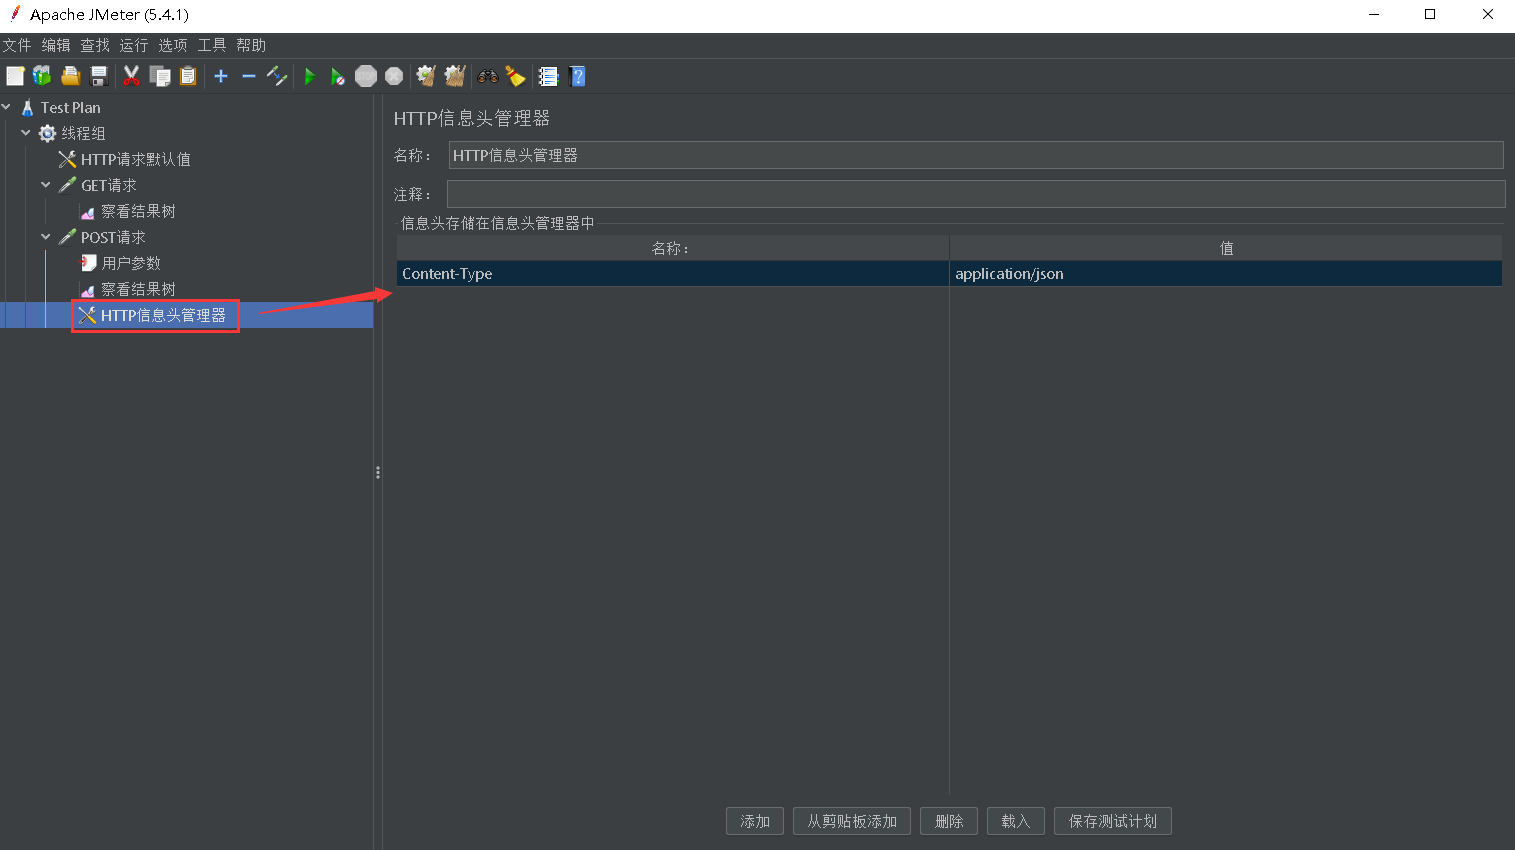Click the 注释 input field

pos(976,194)
